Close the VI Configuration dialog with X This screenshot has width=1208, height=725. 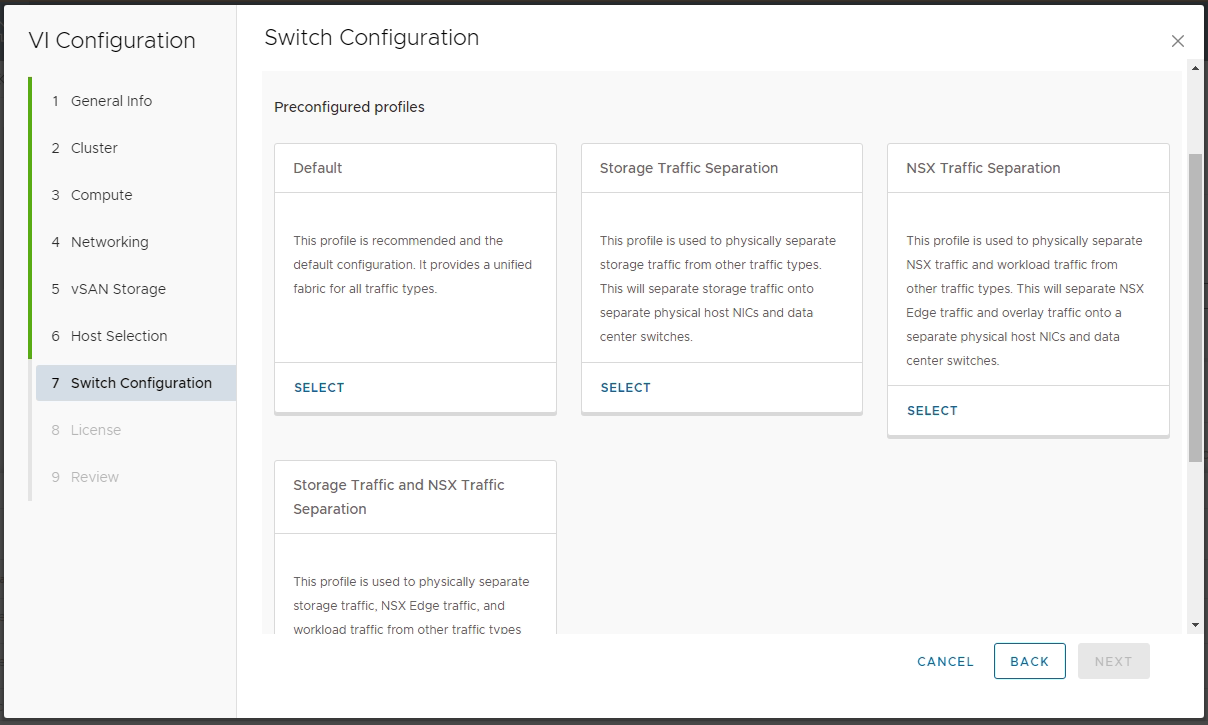1177,41
